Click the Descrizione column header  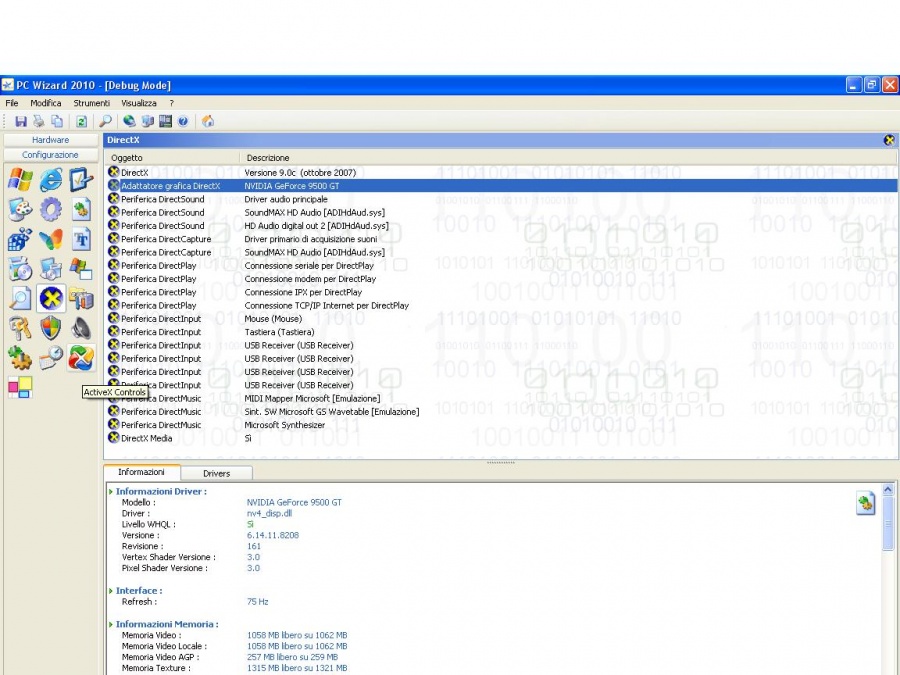[267, 158]
